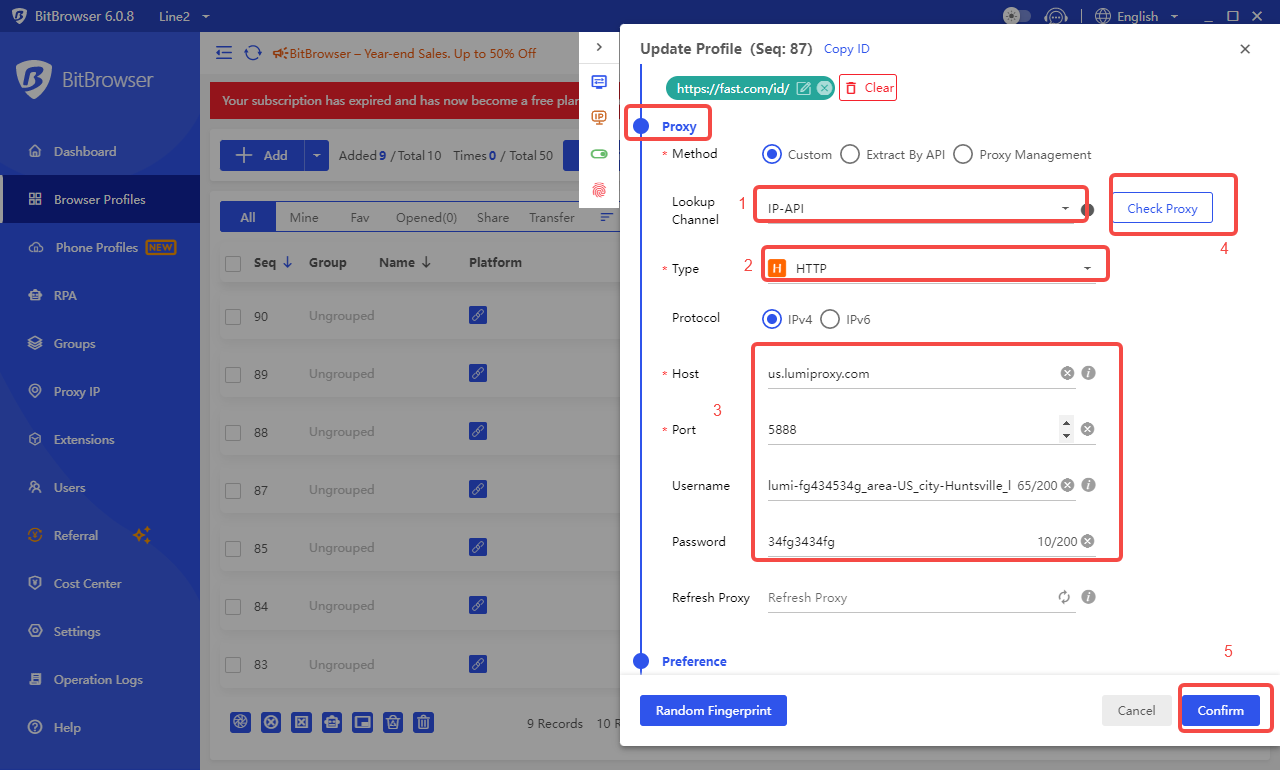Click the Copy ID link
Screen dimensions: 1280x770
[x=847, y=49]
